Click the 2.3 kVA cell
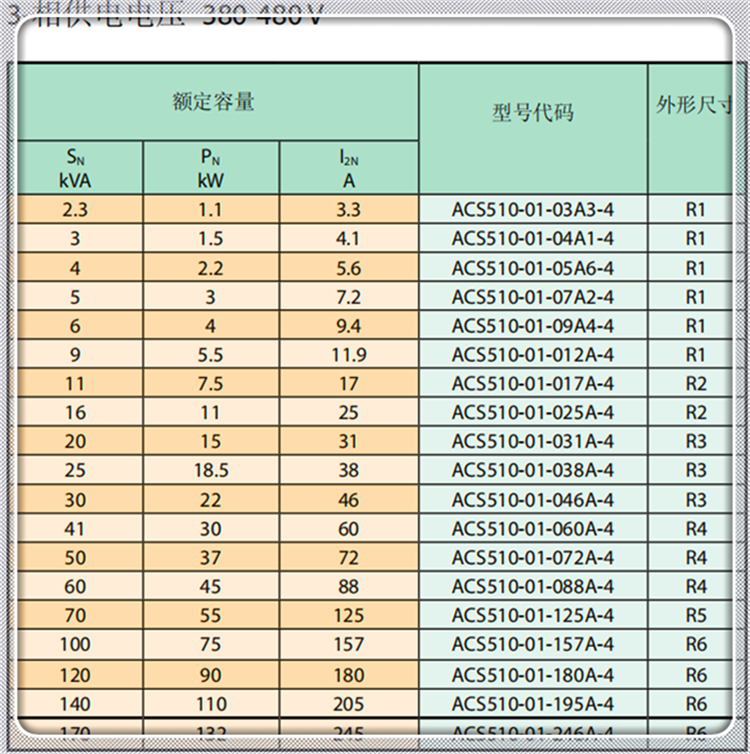The image size is (750, 754). tap(80, 210)
